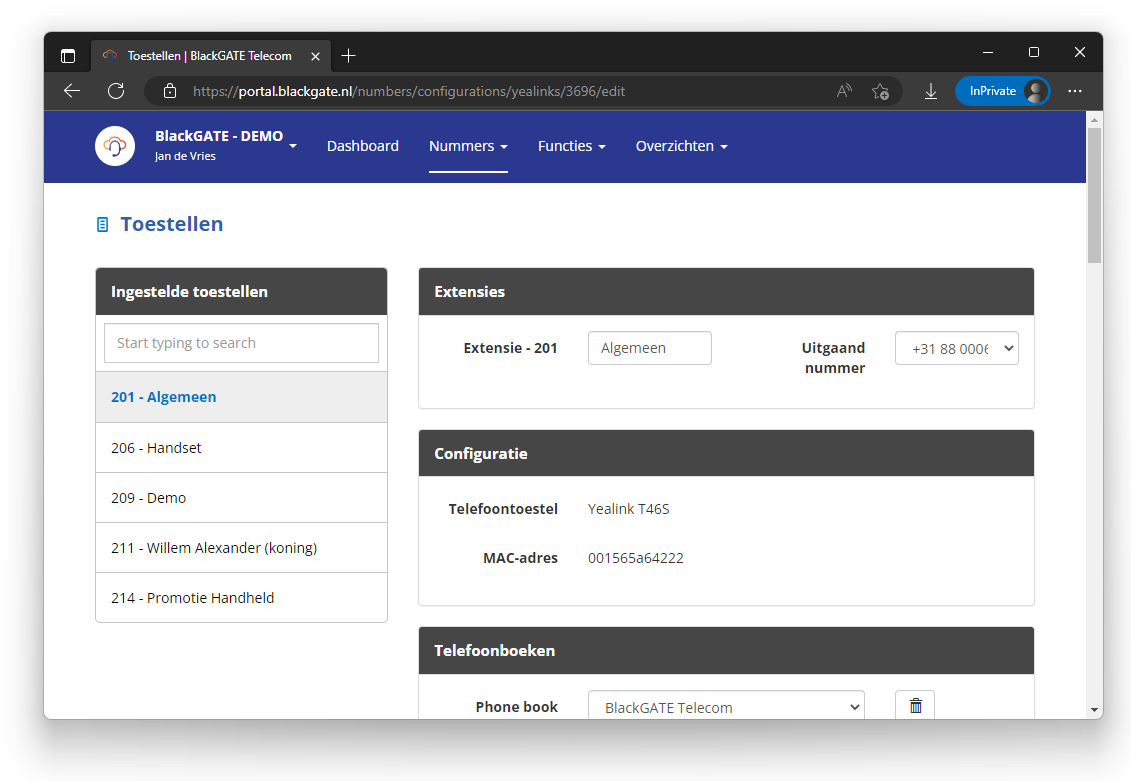This screenshot has height=781, width=1131.
Task: Click the Telefoonboeken panel header
Action: click(x=726, y=650)
